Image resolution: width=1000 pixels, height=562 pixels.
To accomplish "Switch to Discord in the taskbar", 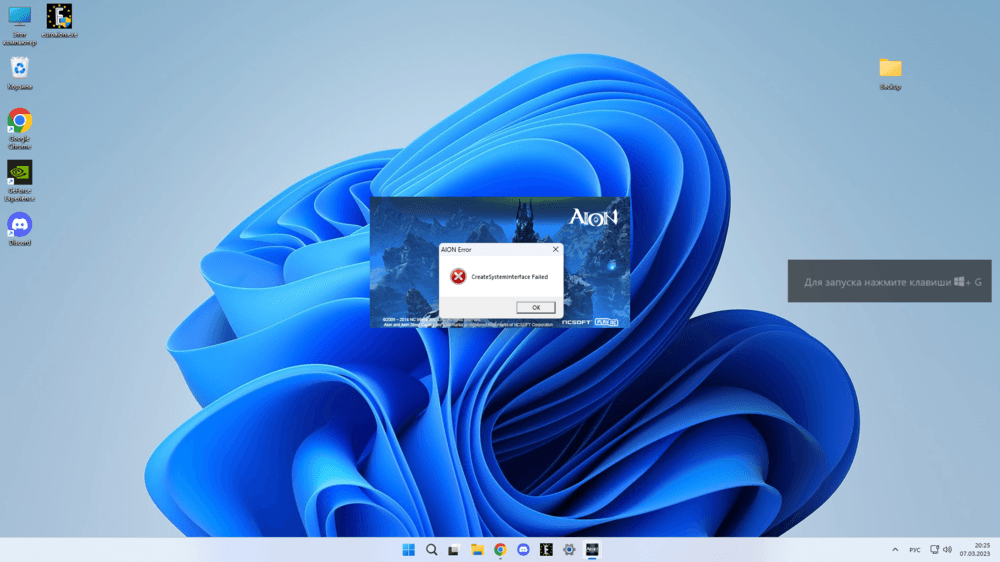I will (x=523, y=550).
